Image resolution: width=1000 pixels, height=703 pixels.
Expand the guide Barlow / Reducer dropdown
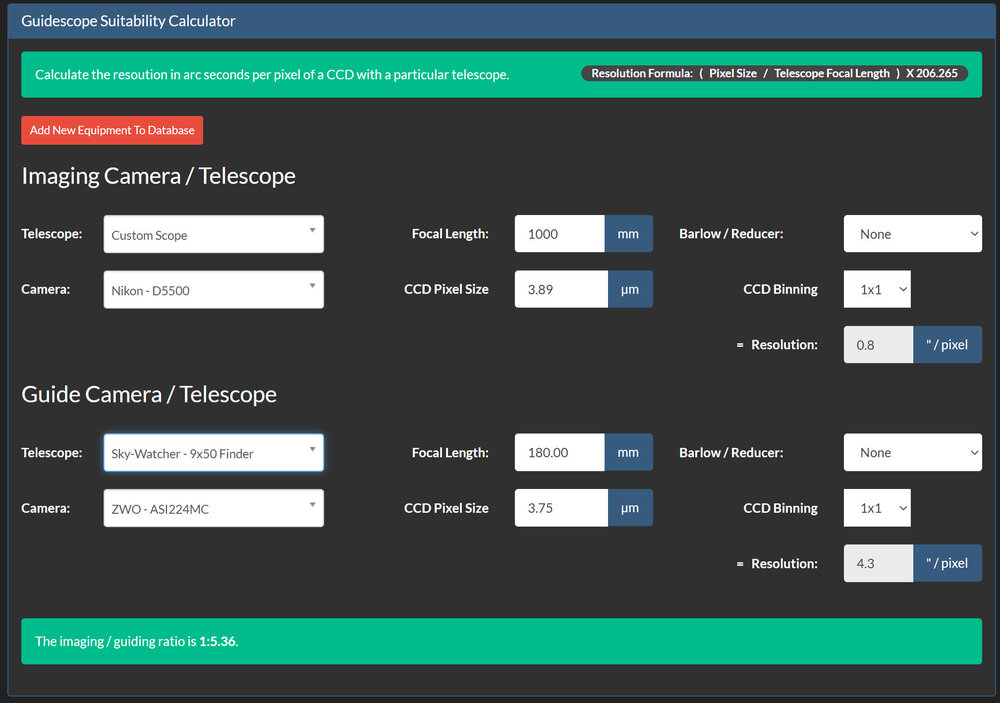click(x=912, y=453)
